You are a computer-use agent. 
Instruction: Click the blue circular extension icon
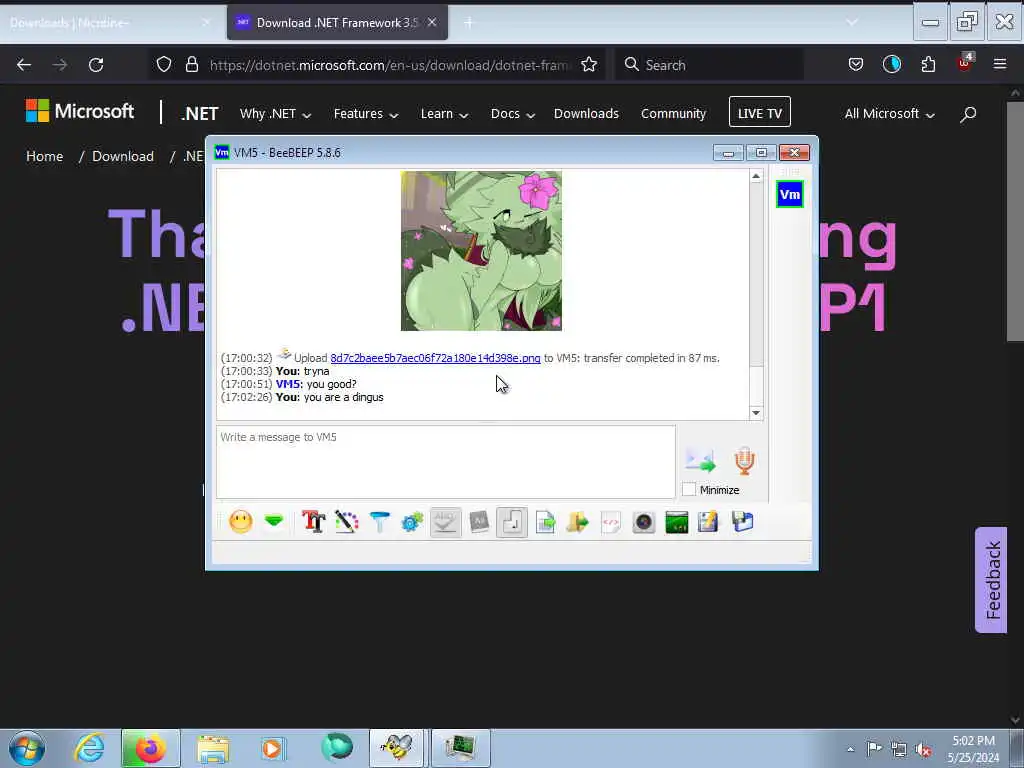click(x=891, y=64)
